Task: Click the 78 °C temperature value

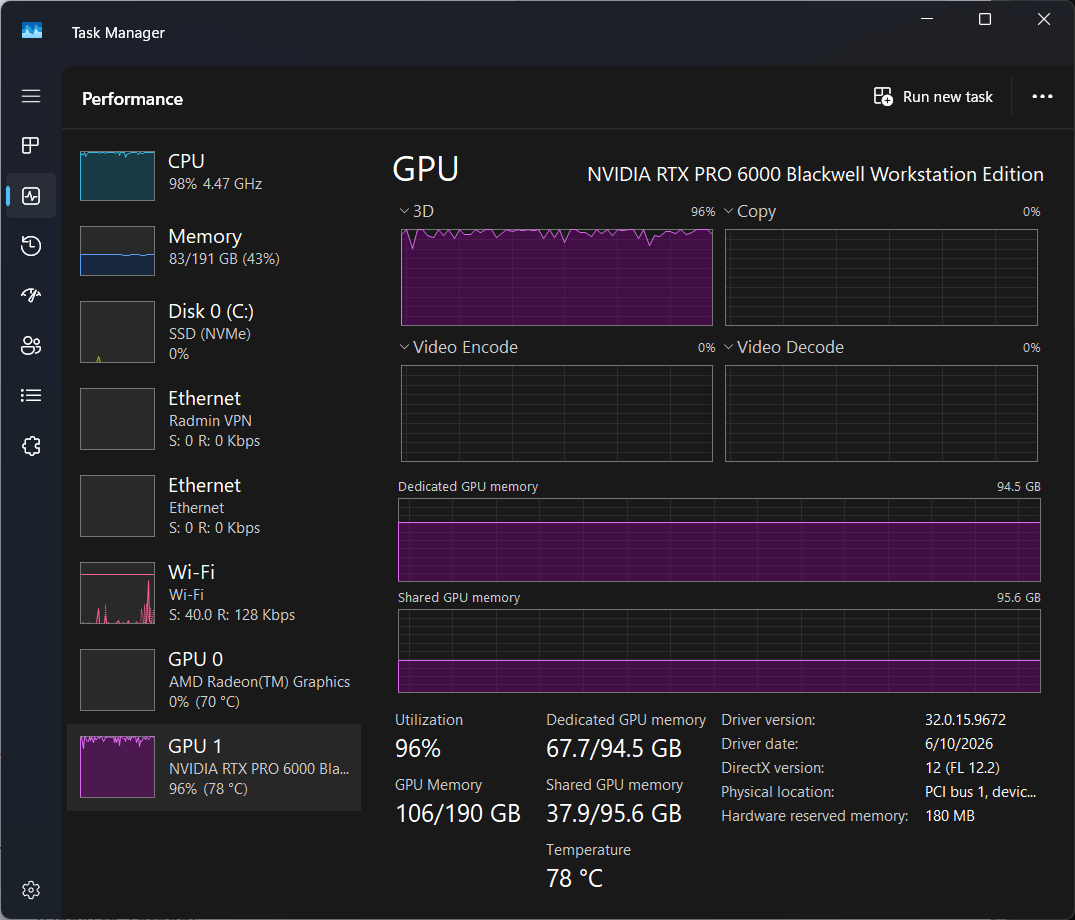Action: 575,878
